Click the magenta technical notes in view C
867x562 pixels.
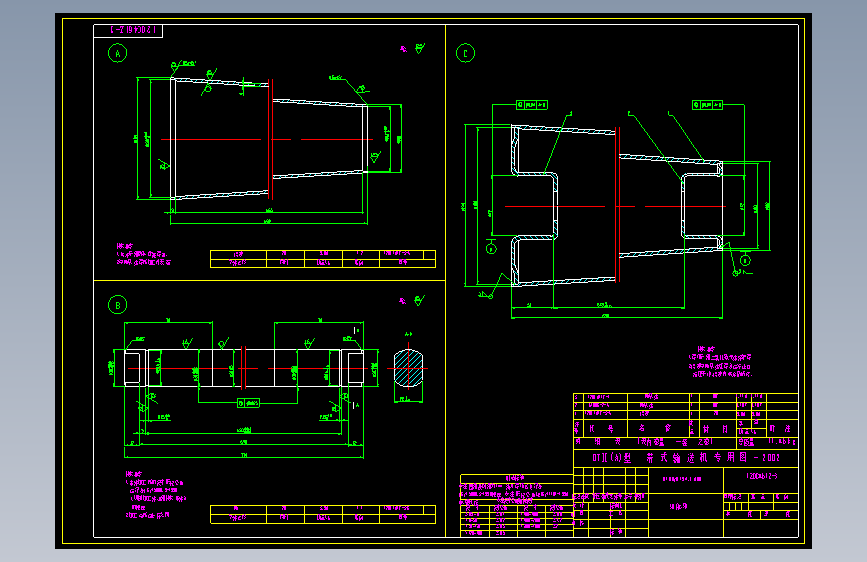pos(720,362)
